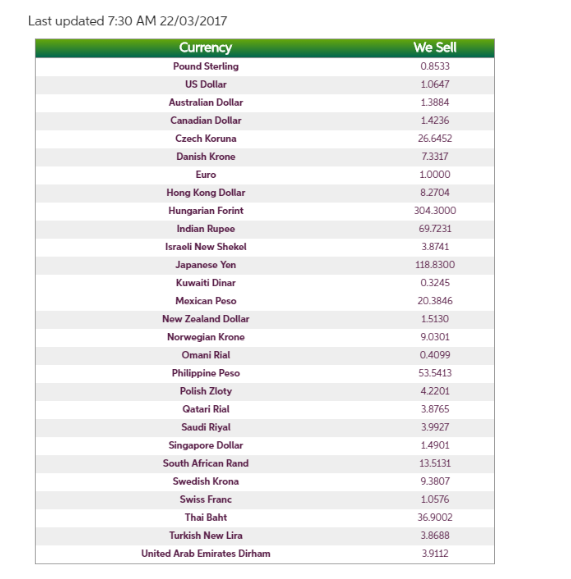The image size is (571, 579).
Task: Click the Canadian Dollar rate 1.4236
Action: point(435,120)
